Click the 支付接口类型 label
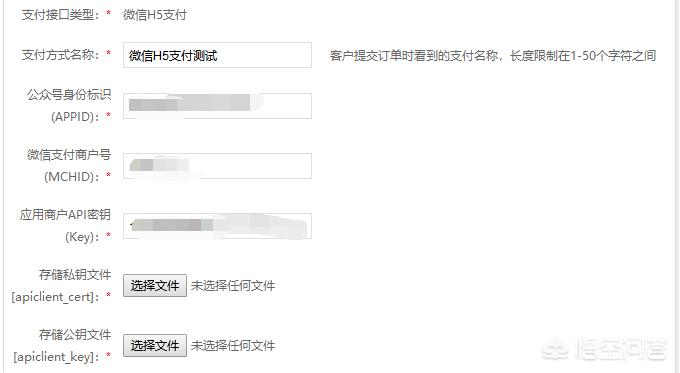 point(61,15)
